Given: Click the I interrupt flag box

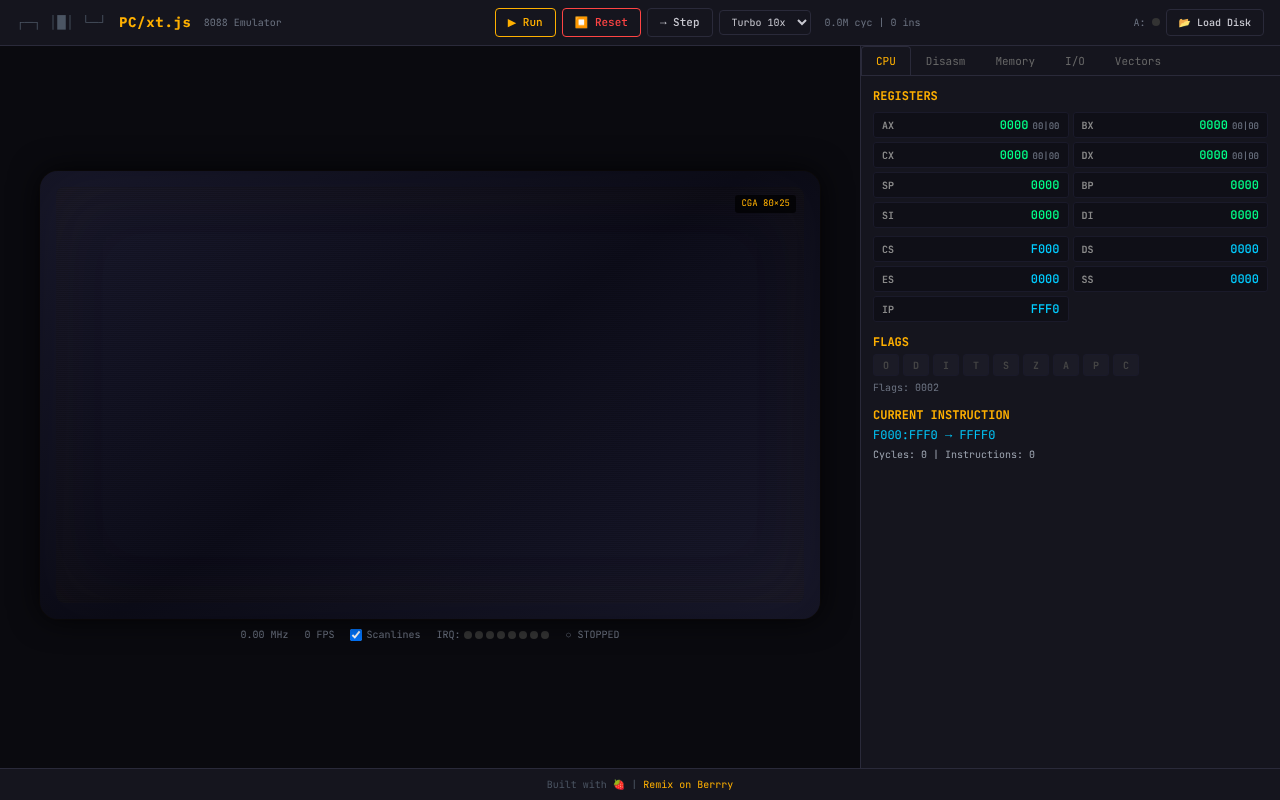Looking at the screenshot, I should [946, 366].
